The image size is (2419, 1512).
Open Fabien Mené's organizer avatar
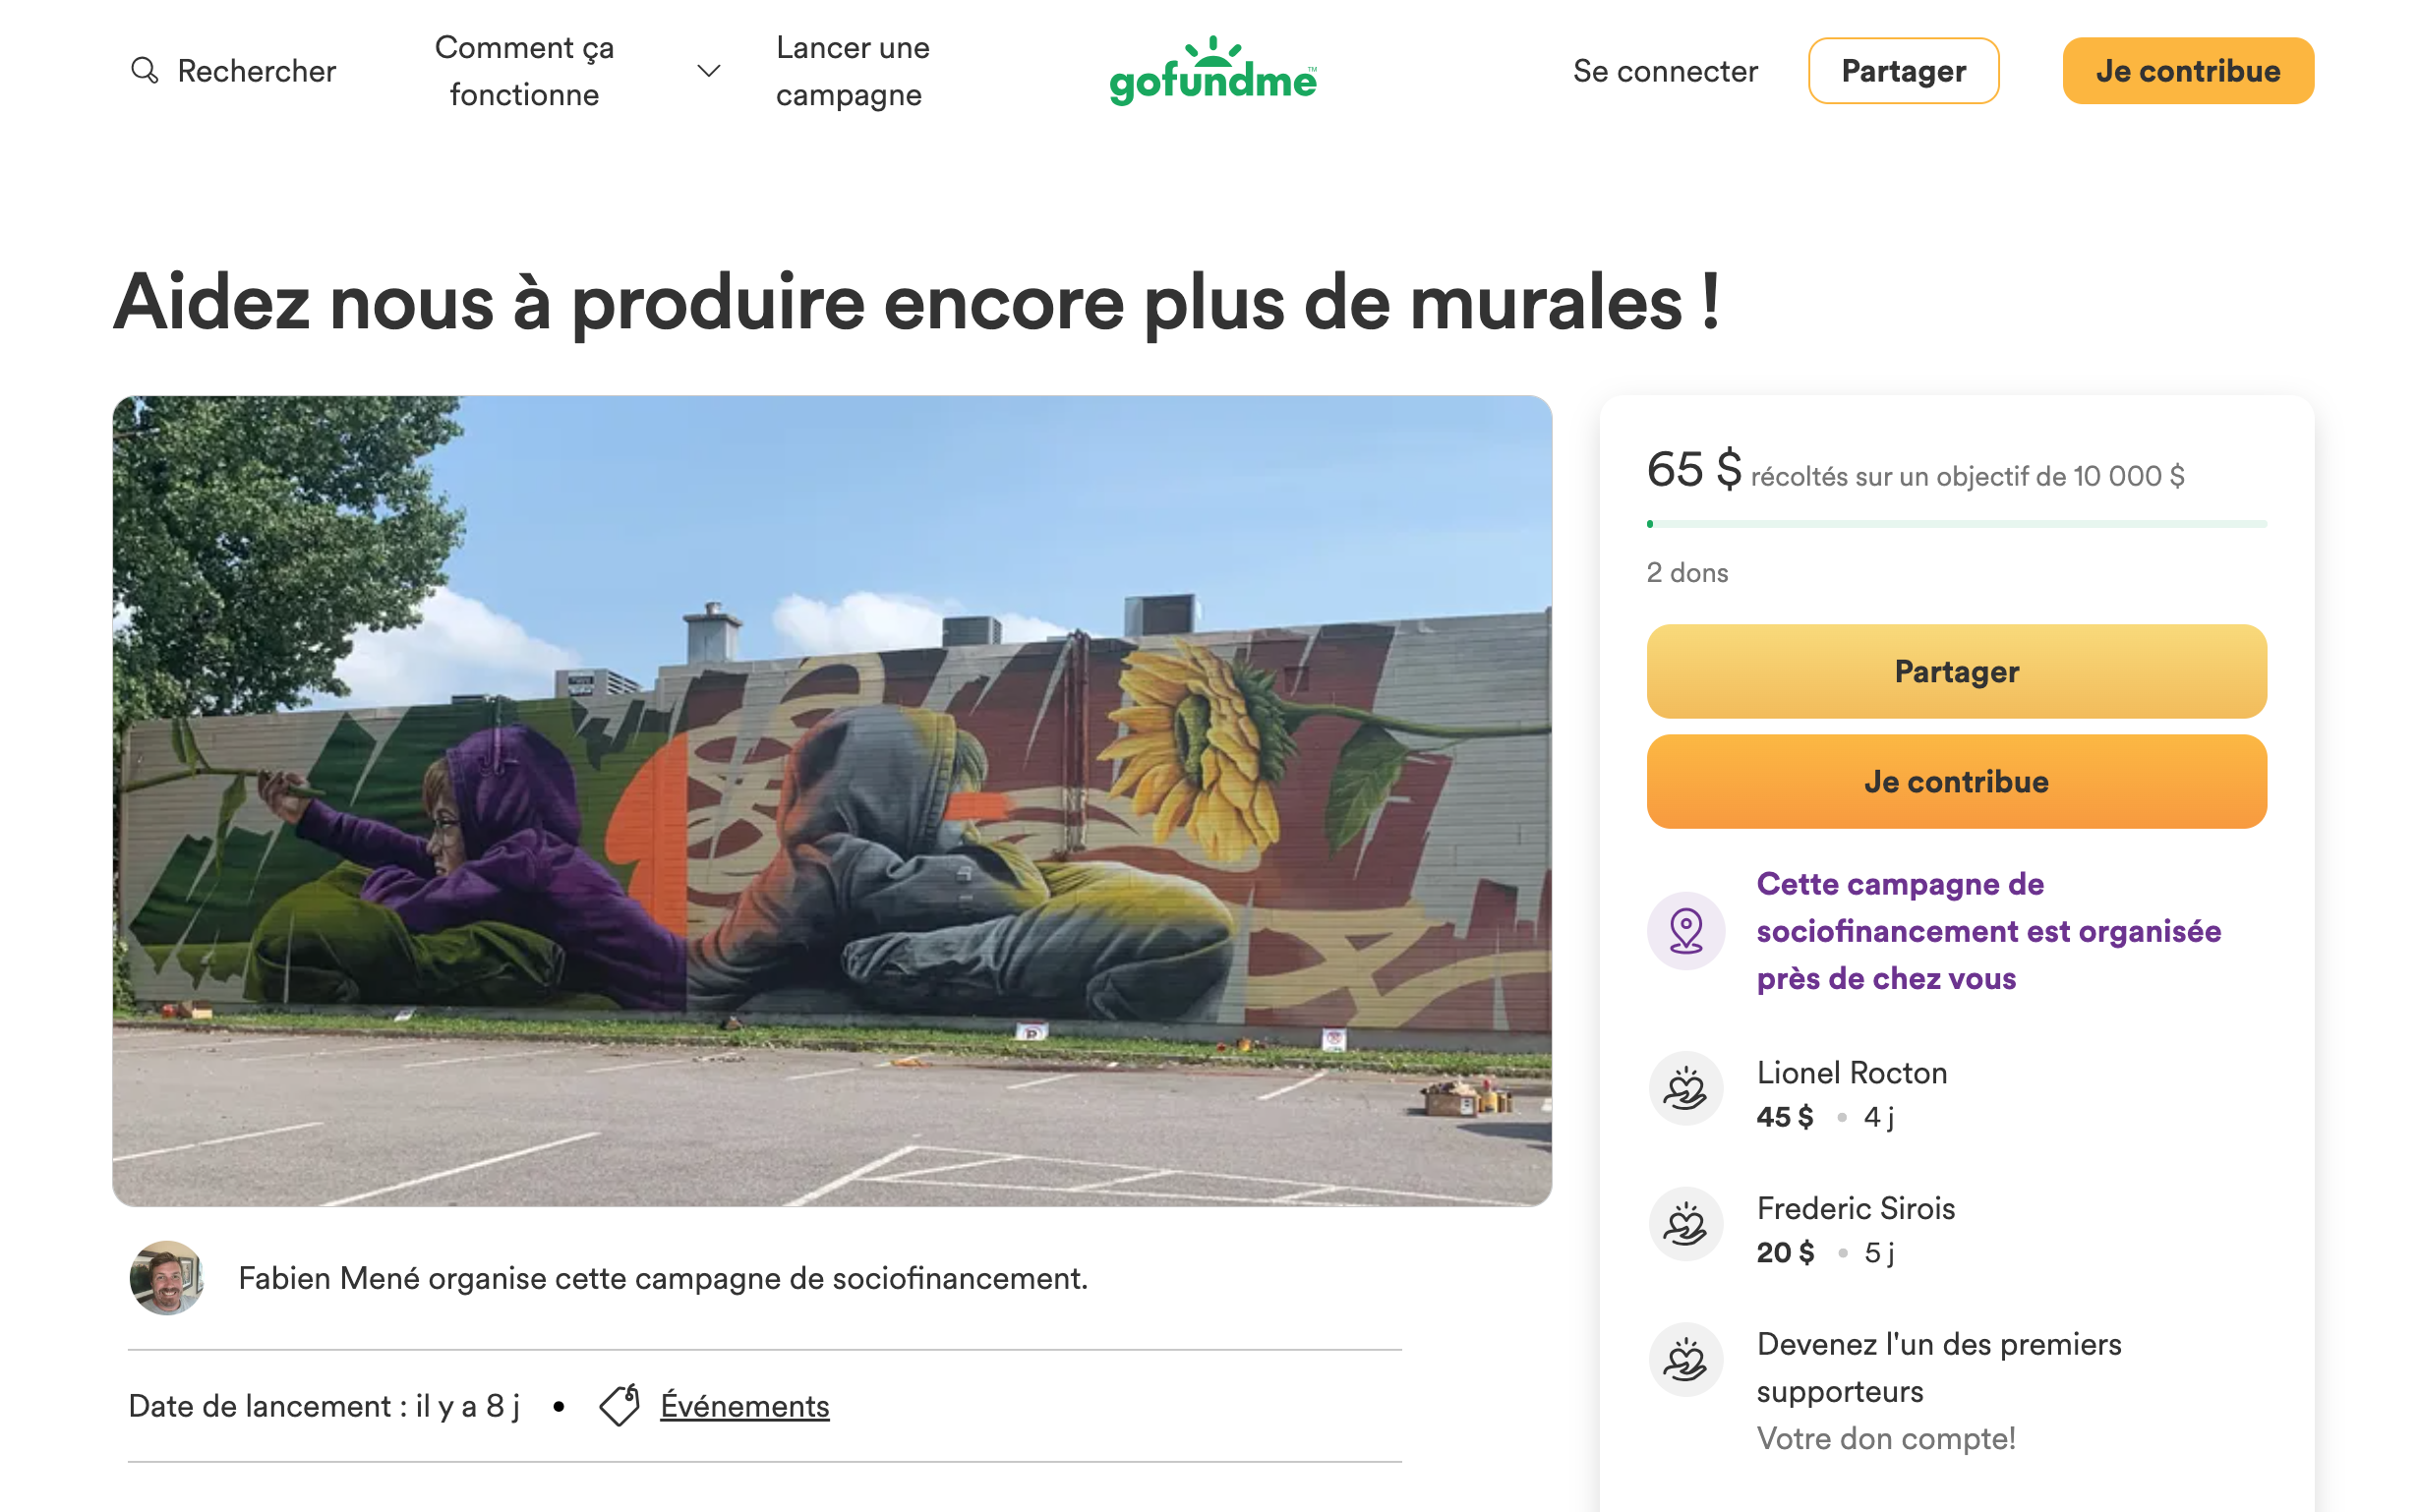pos(166,1277)
